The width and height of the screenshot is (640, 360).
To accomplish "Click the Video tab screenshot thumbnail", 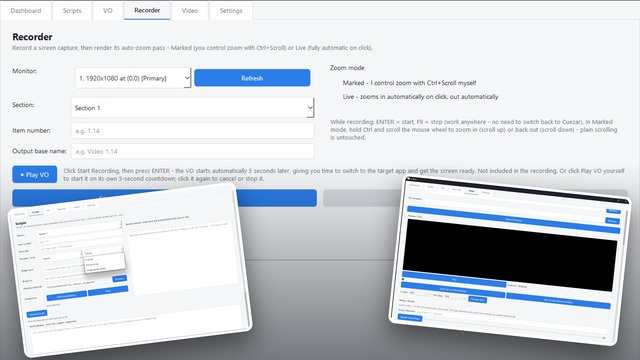I will pos(509,260).
